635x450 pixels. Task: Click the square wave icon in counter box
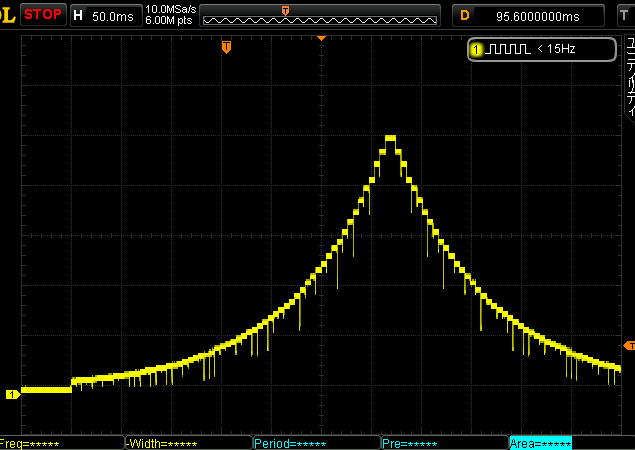pyautogui.click(x=507, y=49)
